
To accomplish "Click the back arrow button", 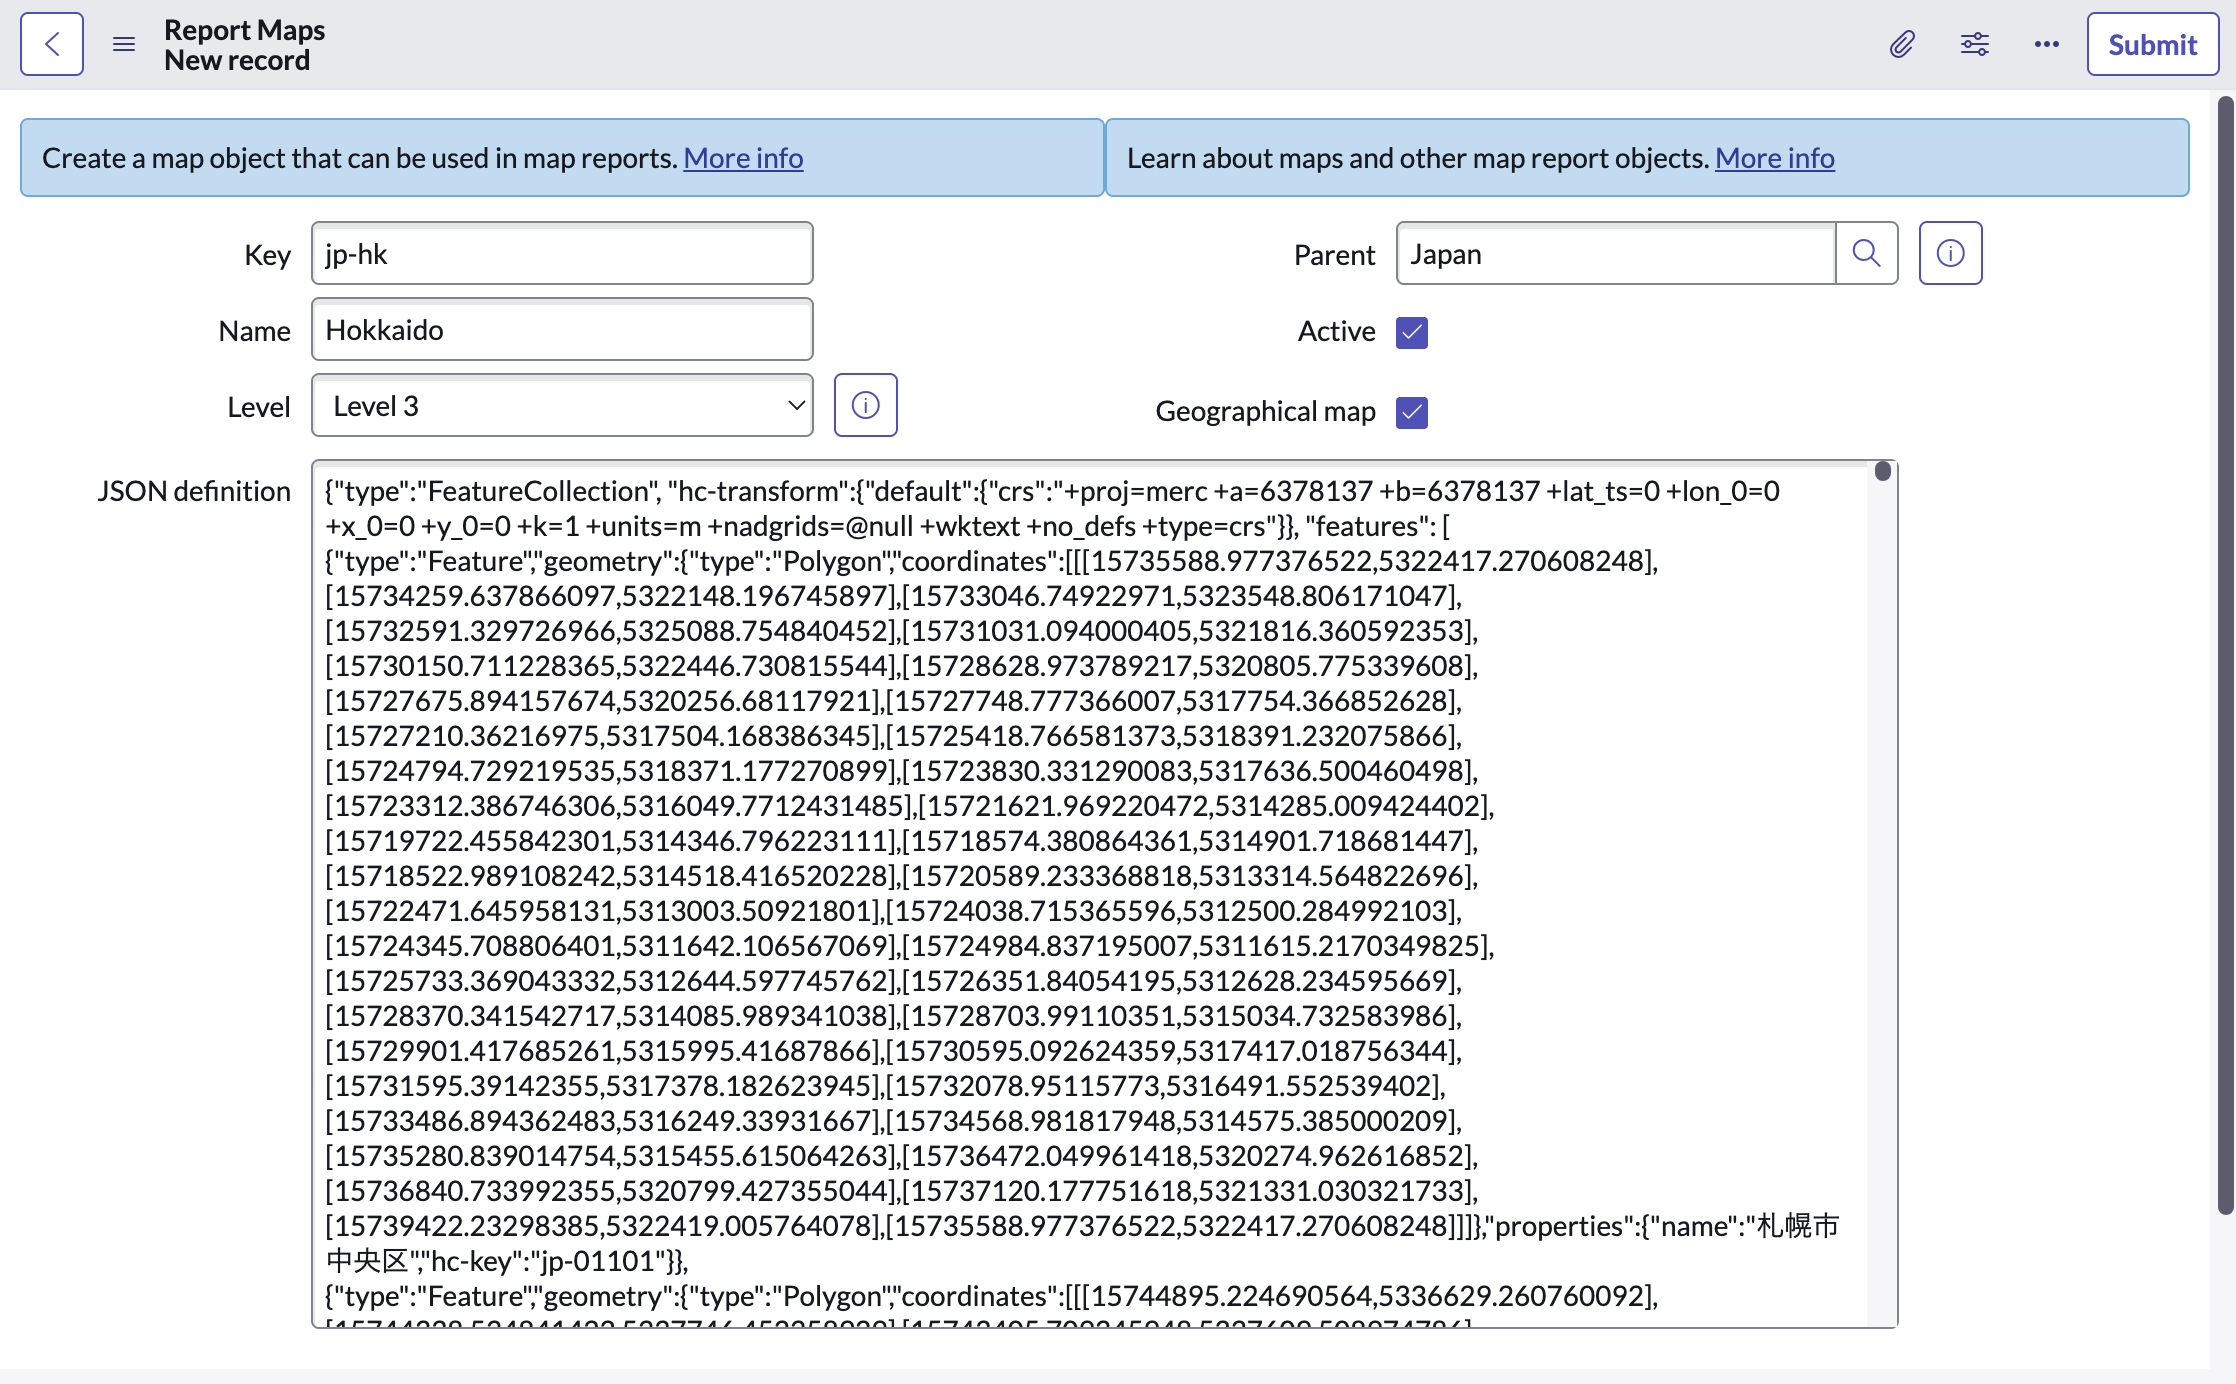I will [52, 44].
